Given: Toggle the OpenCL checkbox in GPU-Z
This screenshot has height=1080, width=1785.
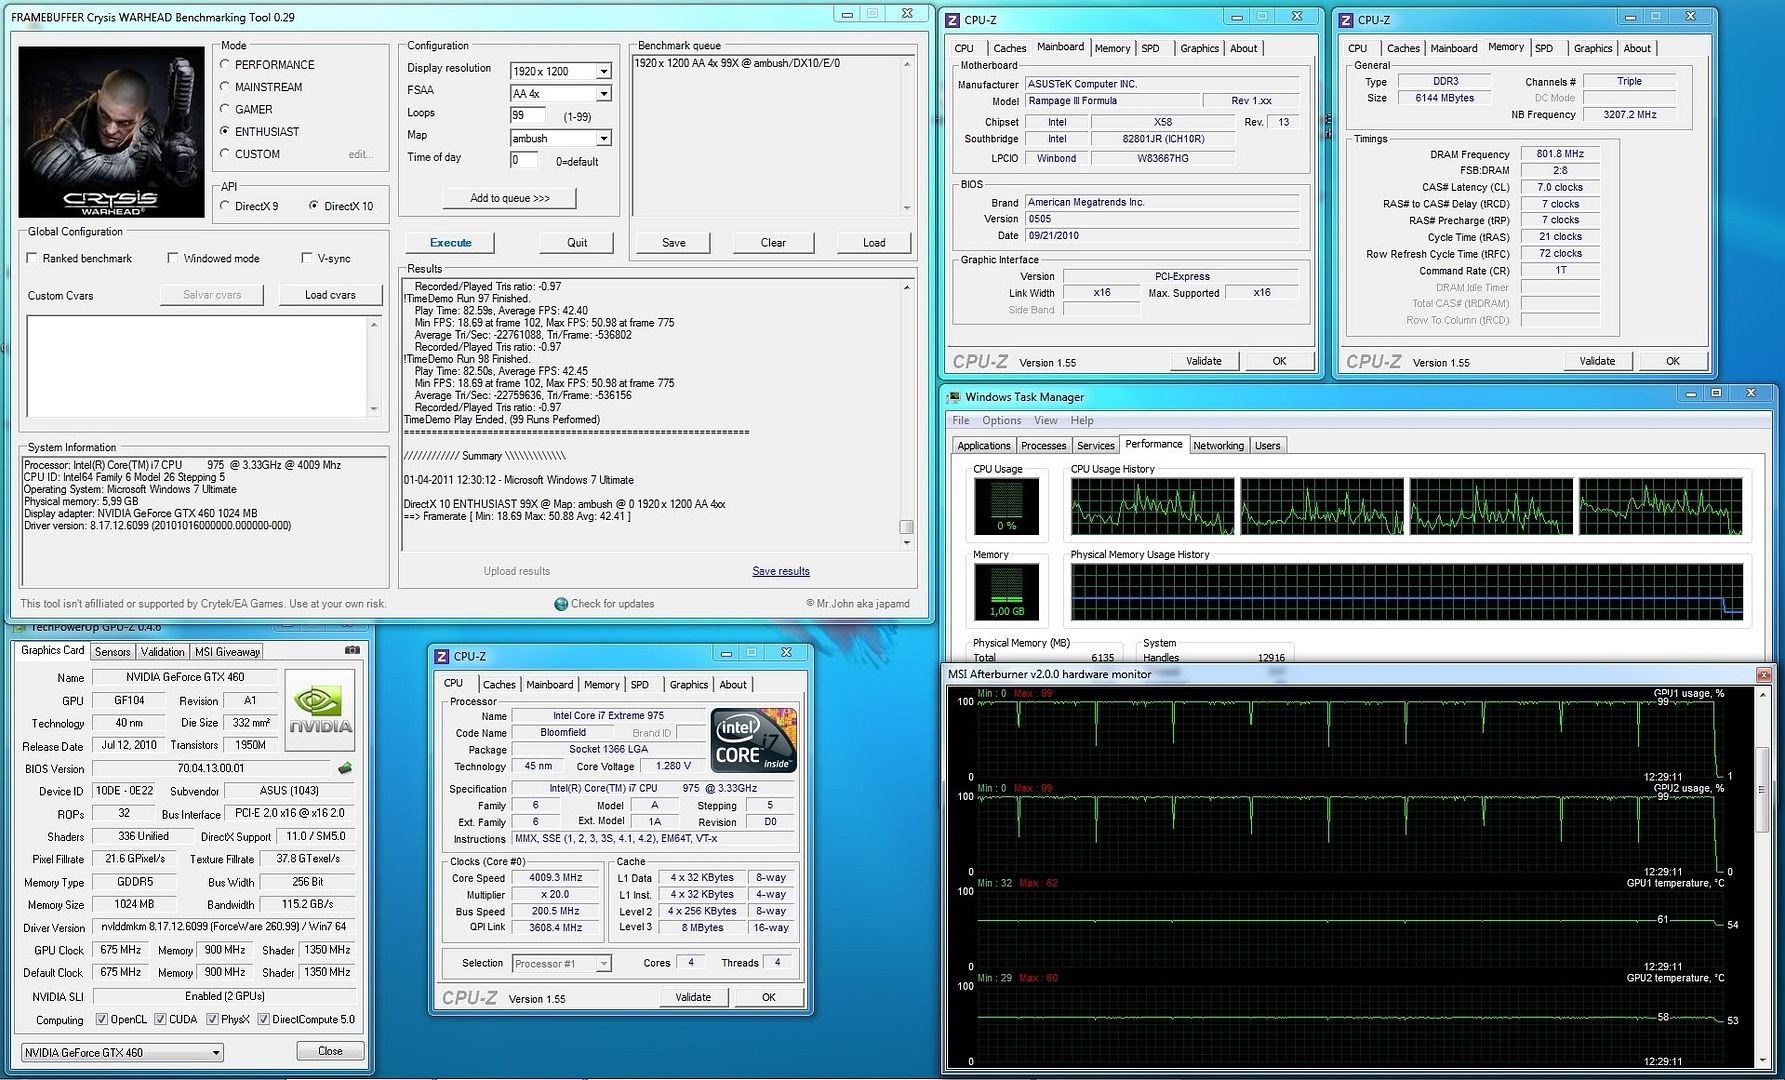Looking at the screenshot, I should 102,1020.
